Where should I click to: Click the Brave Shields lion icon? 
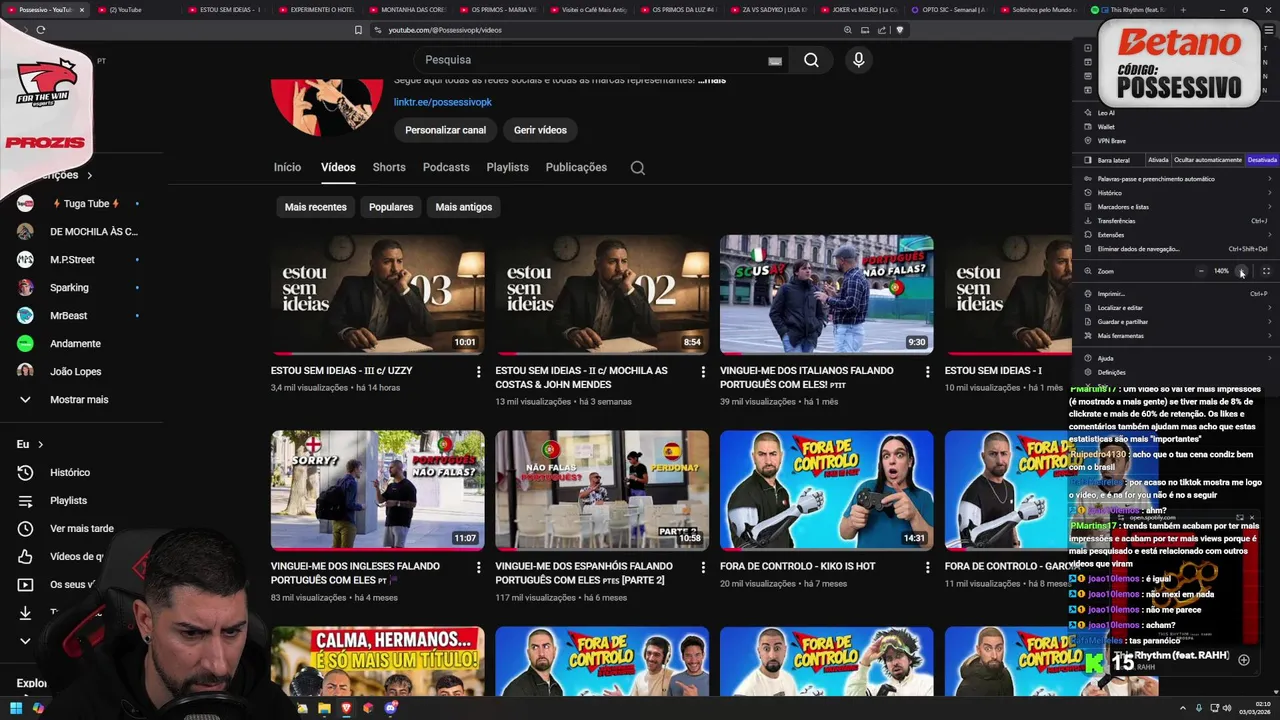[x=900, y=30]
